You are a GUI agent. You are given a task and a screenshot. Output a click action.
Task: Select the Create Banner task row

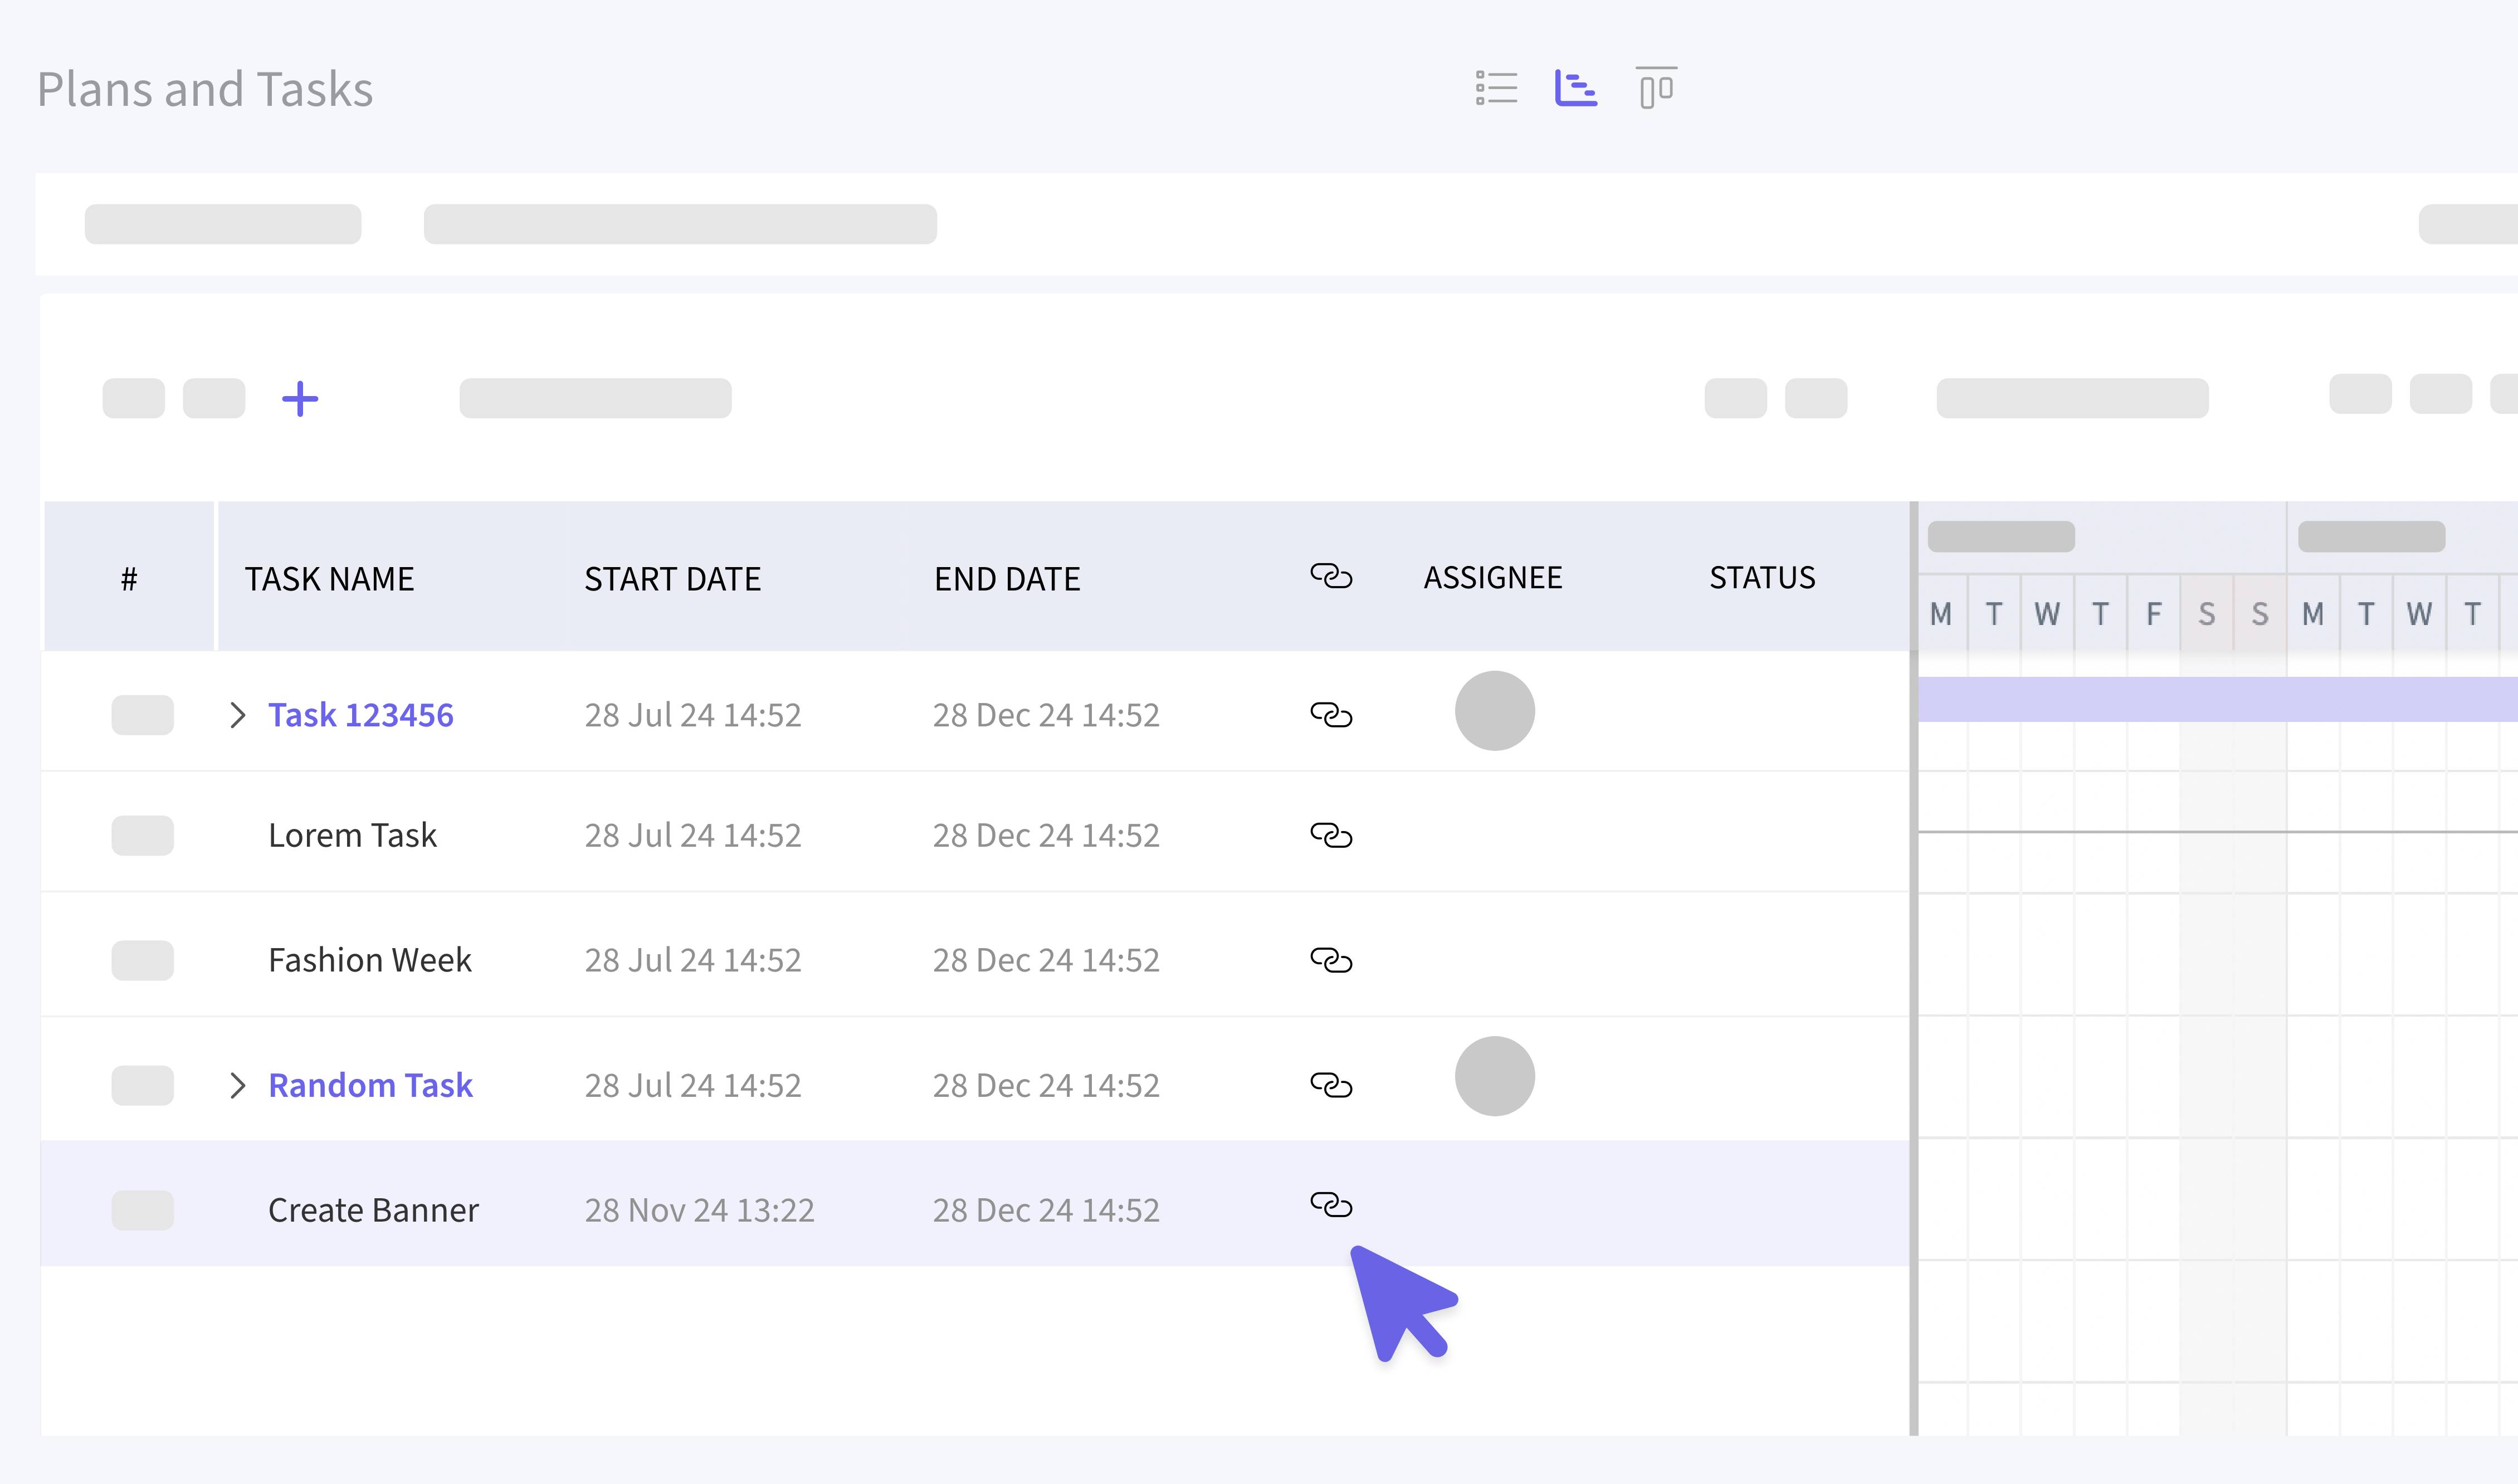pyautogui.click(x=373, y=1210)
